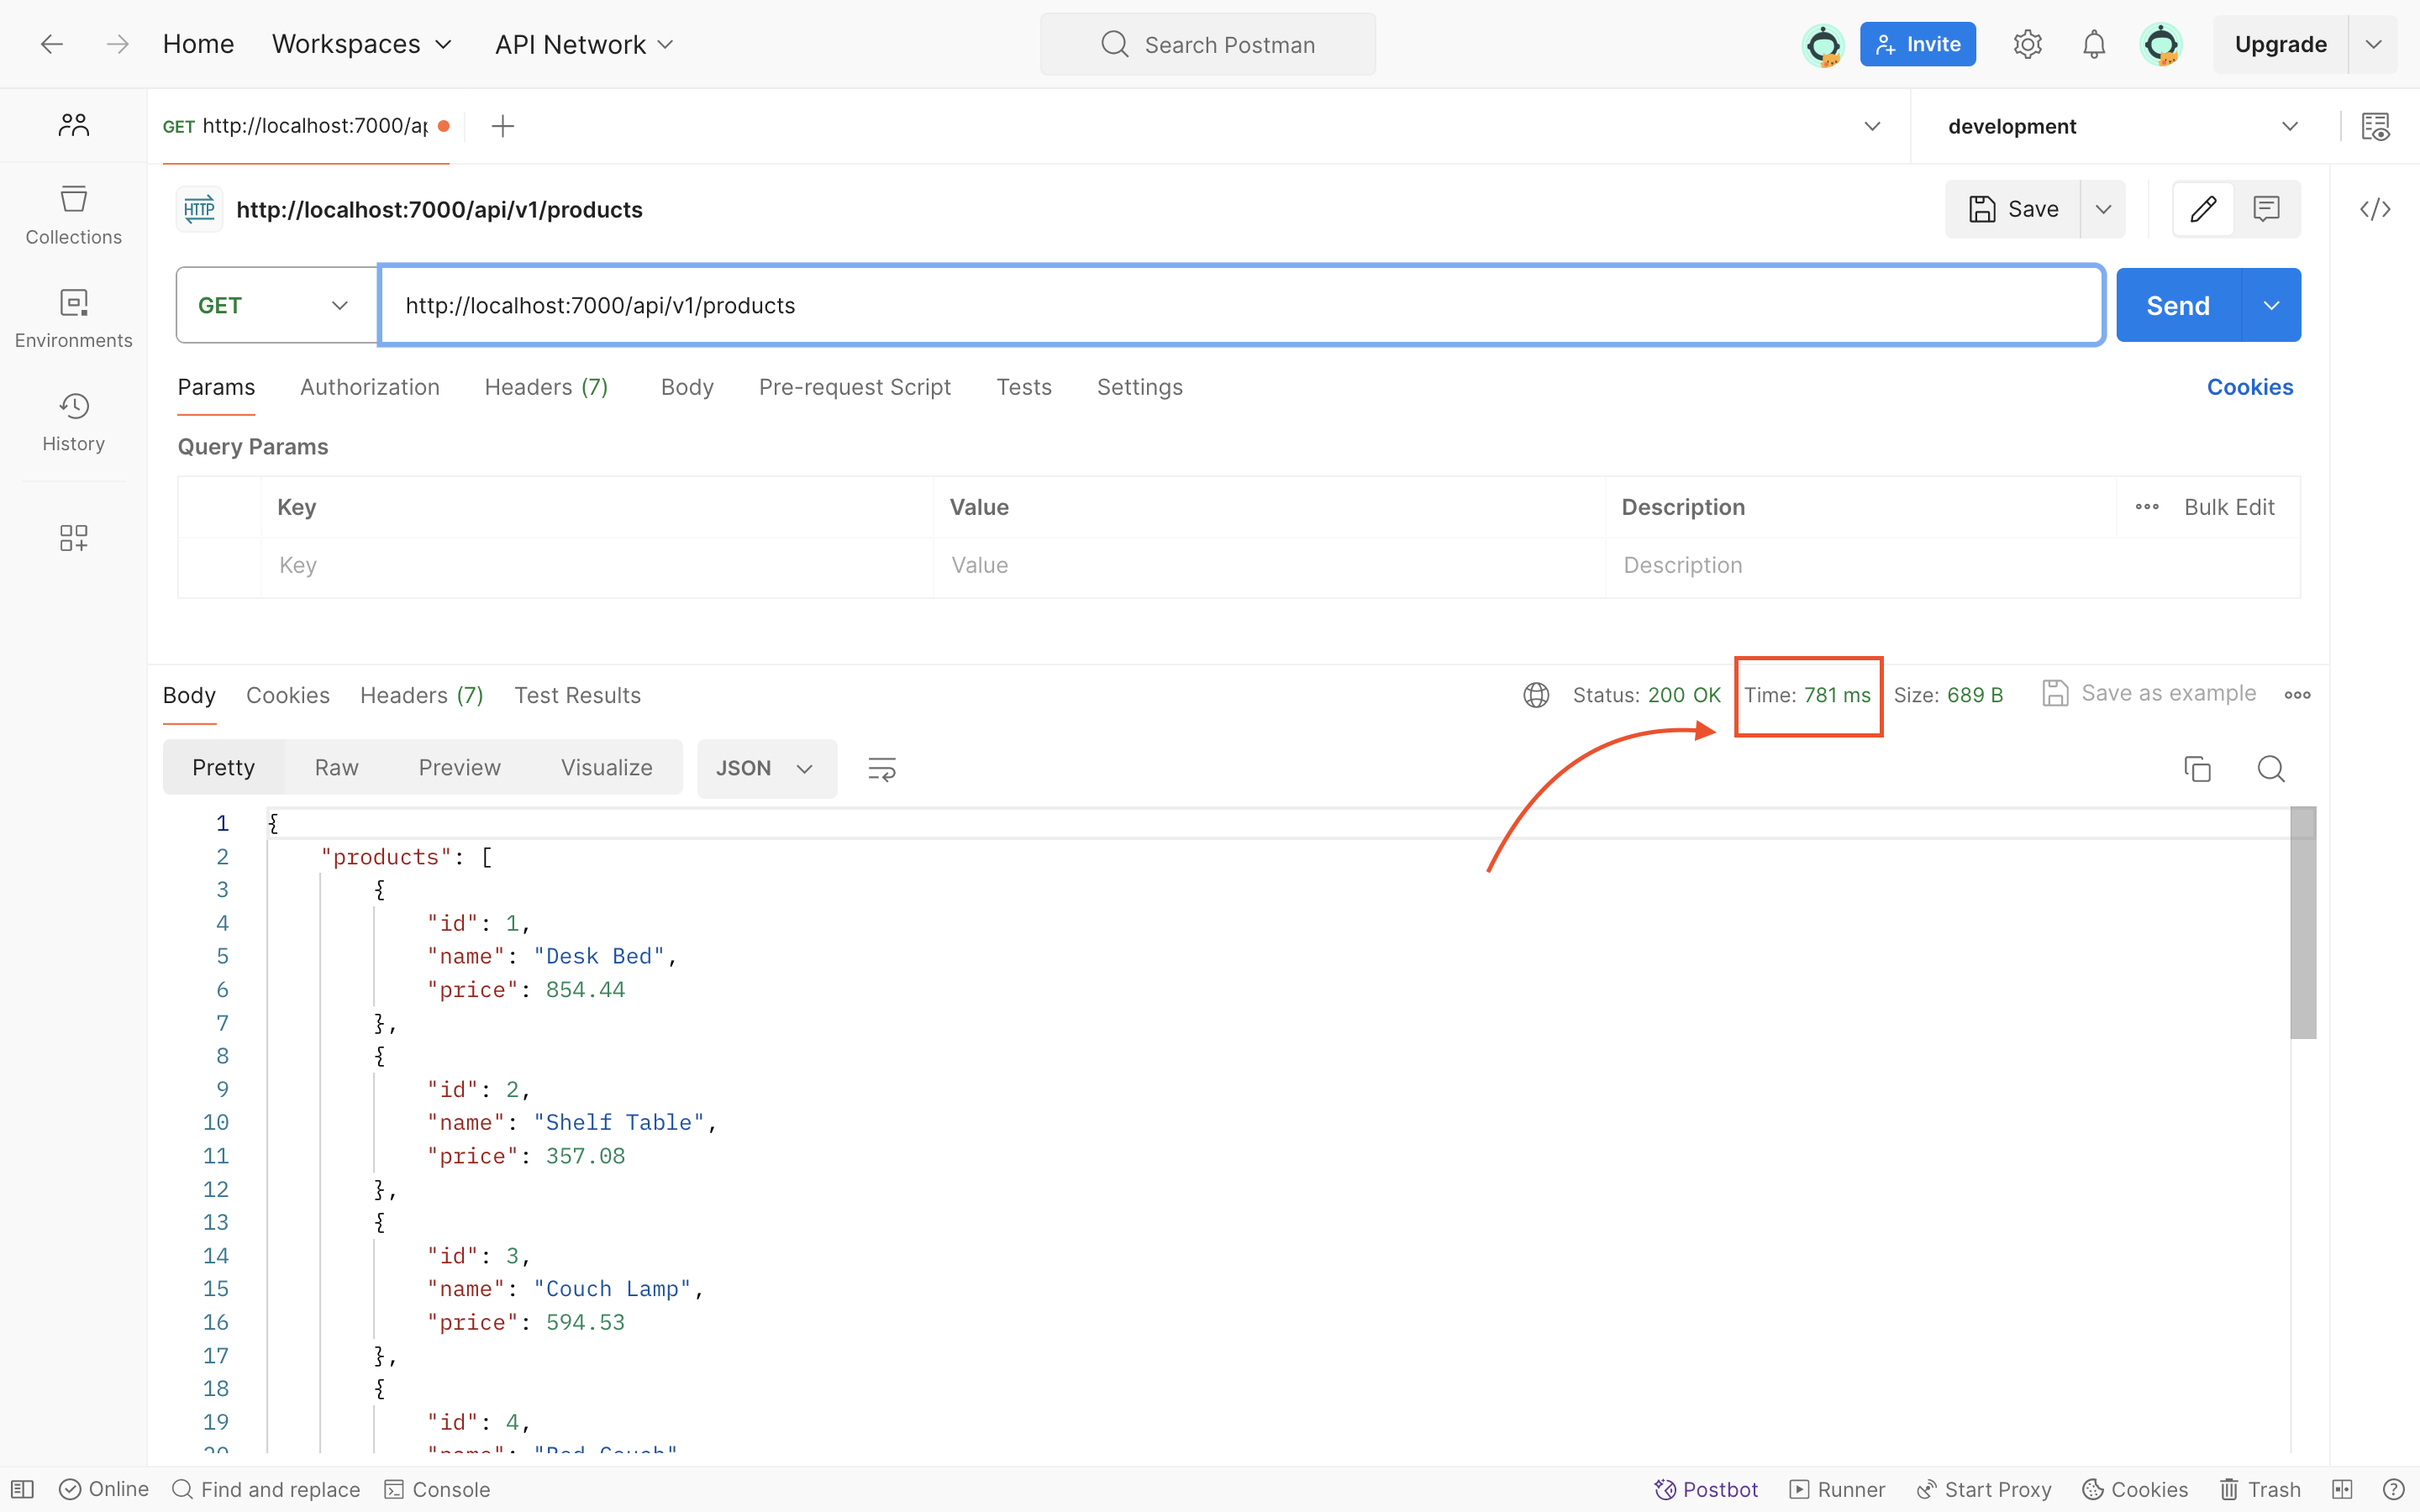
Task: Go back with the left arrow
Action: pos(52,44)
